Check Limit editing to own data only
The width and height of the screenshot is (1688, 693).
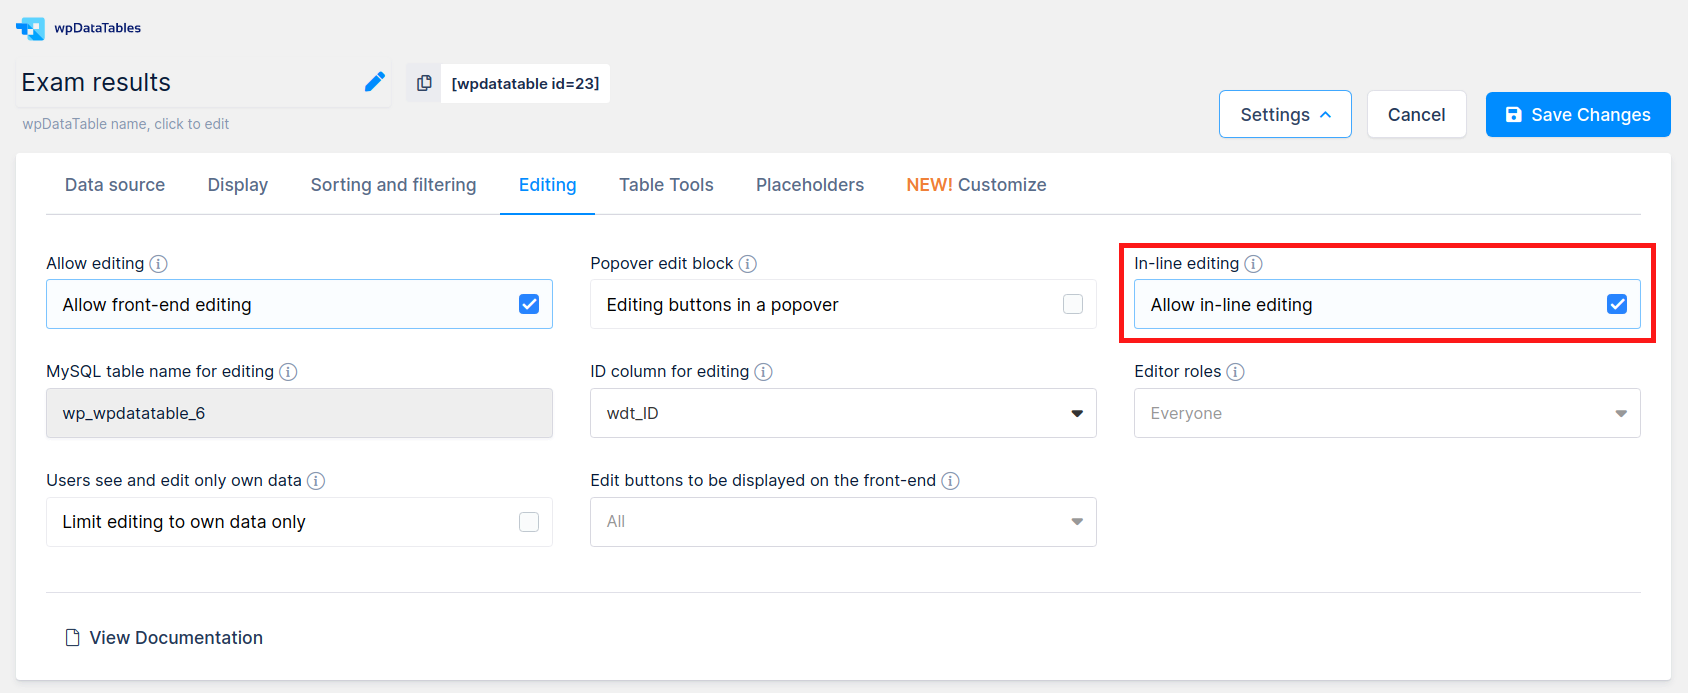pos(529,522)
